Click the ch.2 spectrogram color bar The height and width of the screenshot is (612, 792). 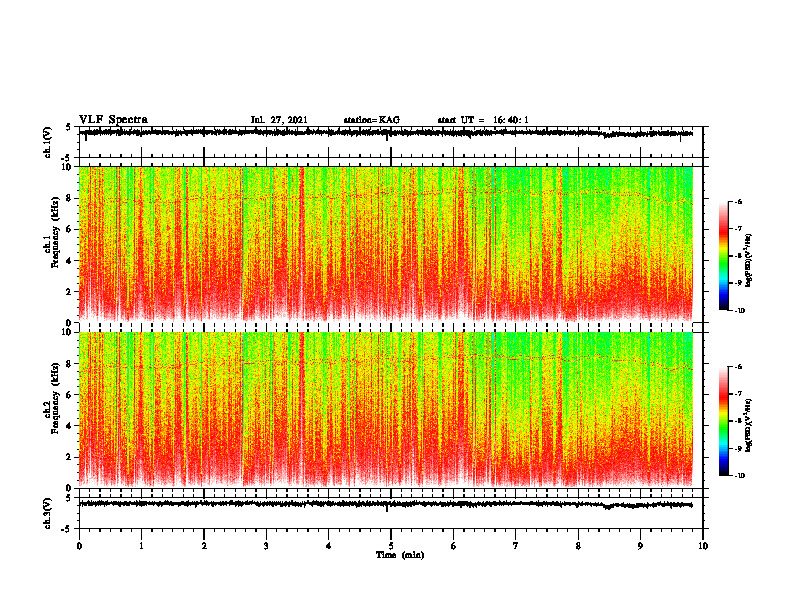(x=724, y=421)
